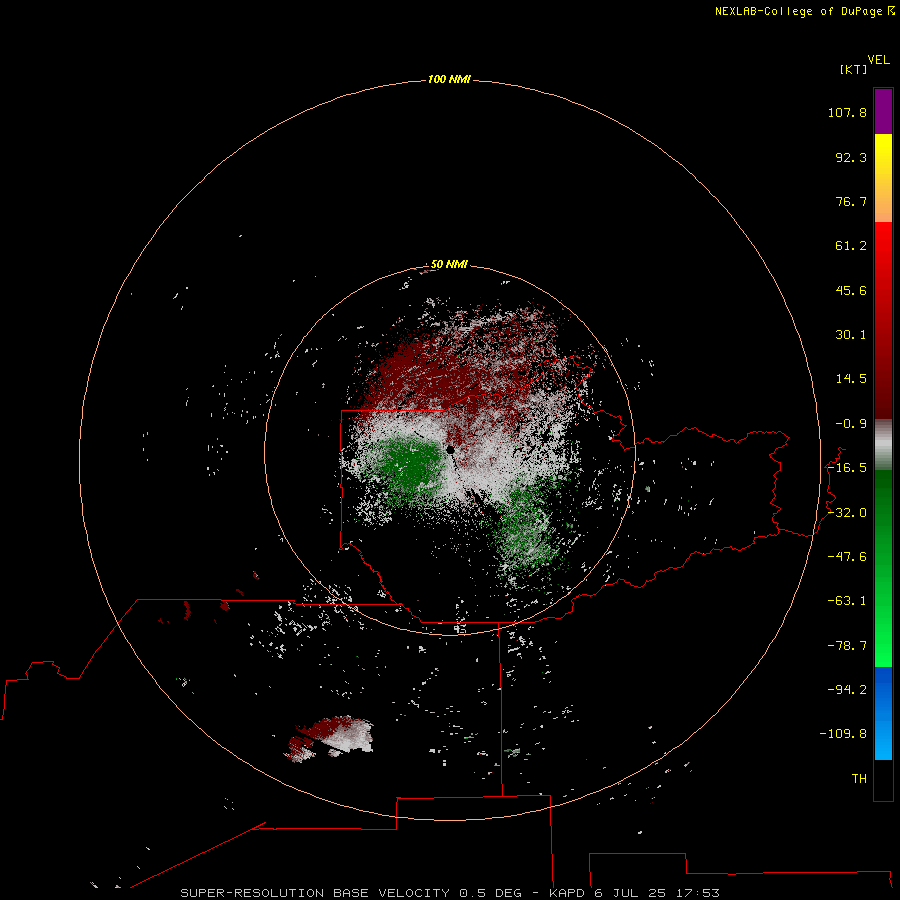Click the purple segment of velocity color bar
Screen dimensions: 900x900
coord(883,111)
